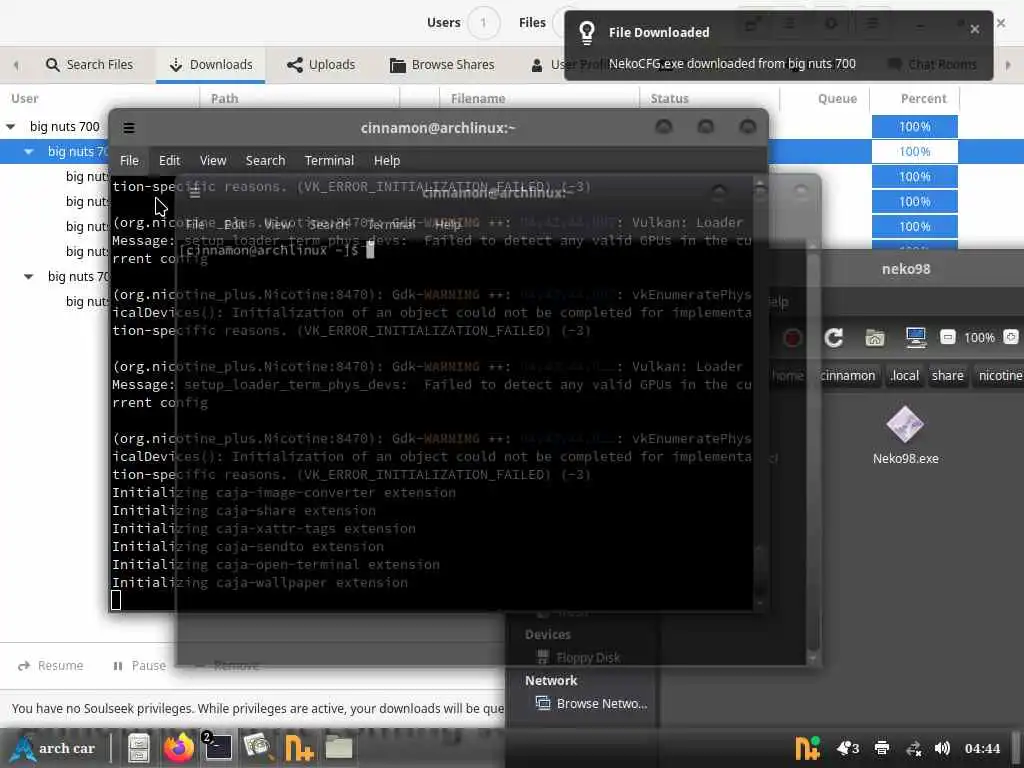This screenshot has width=1024, height=768.
Task: Open the Help menu in the front terminal
Action: [387, 161]
